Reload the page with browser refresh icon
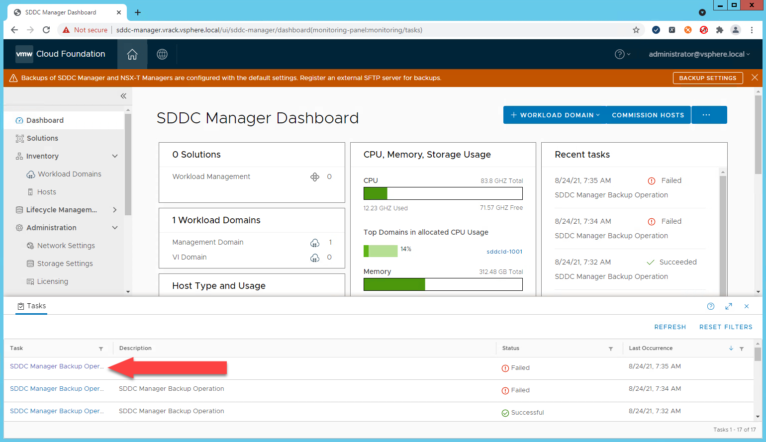 [46, 30]
